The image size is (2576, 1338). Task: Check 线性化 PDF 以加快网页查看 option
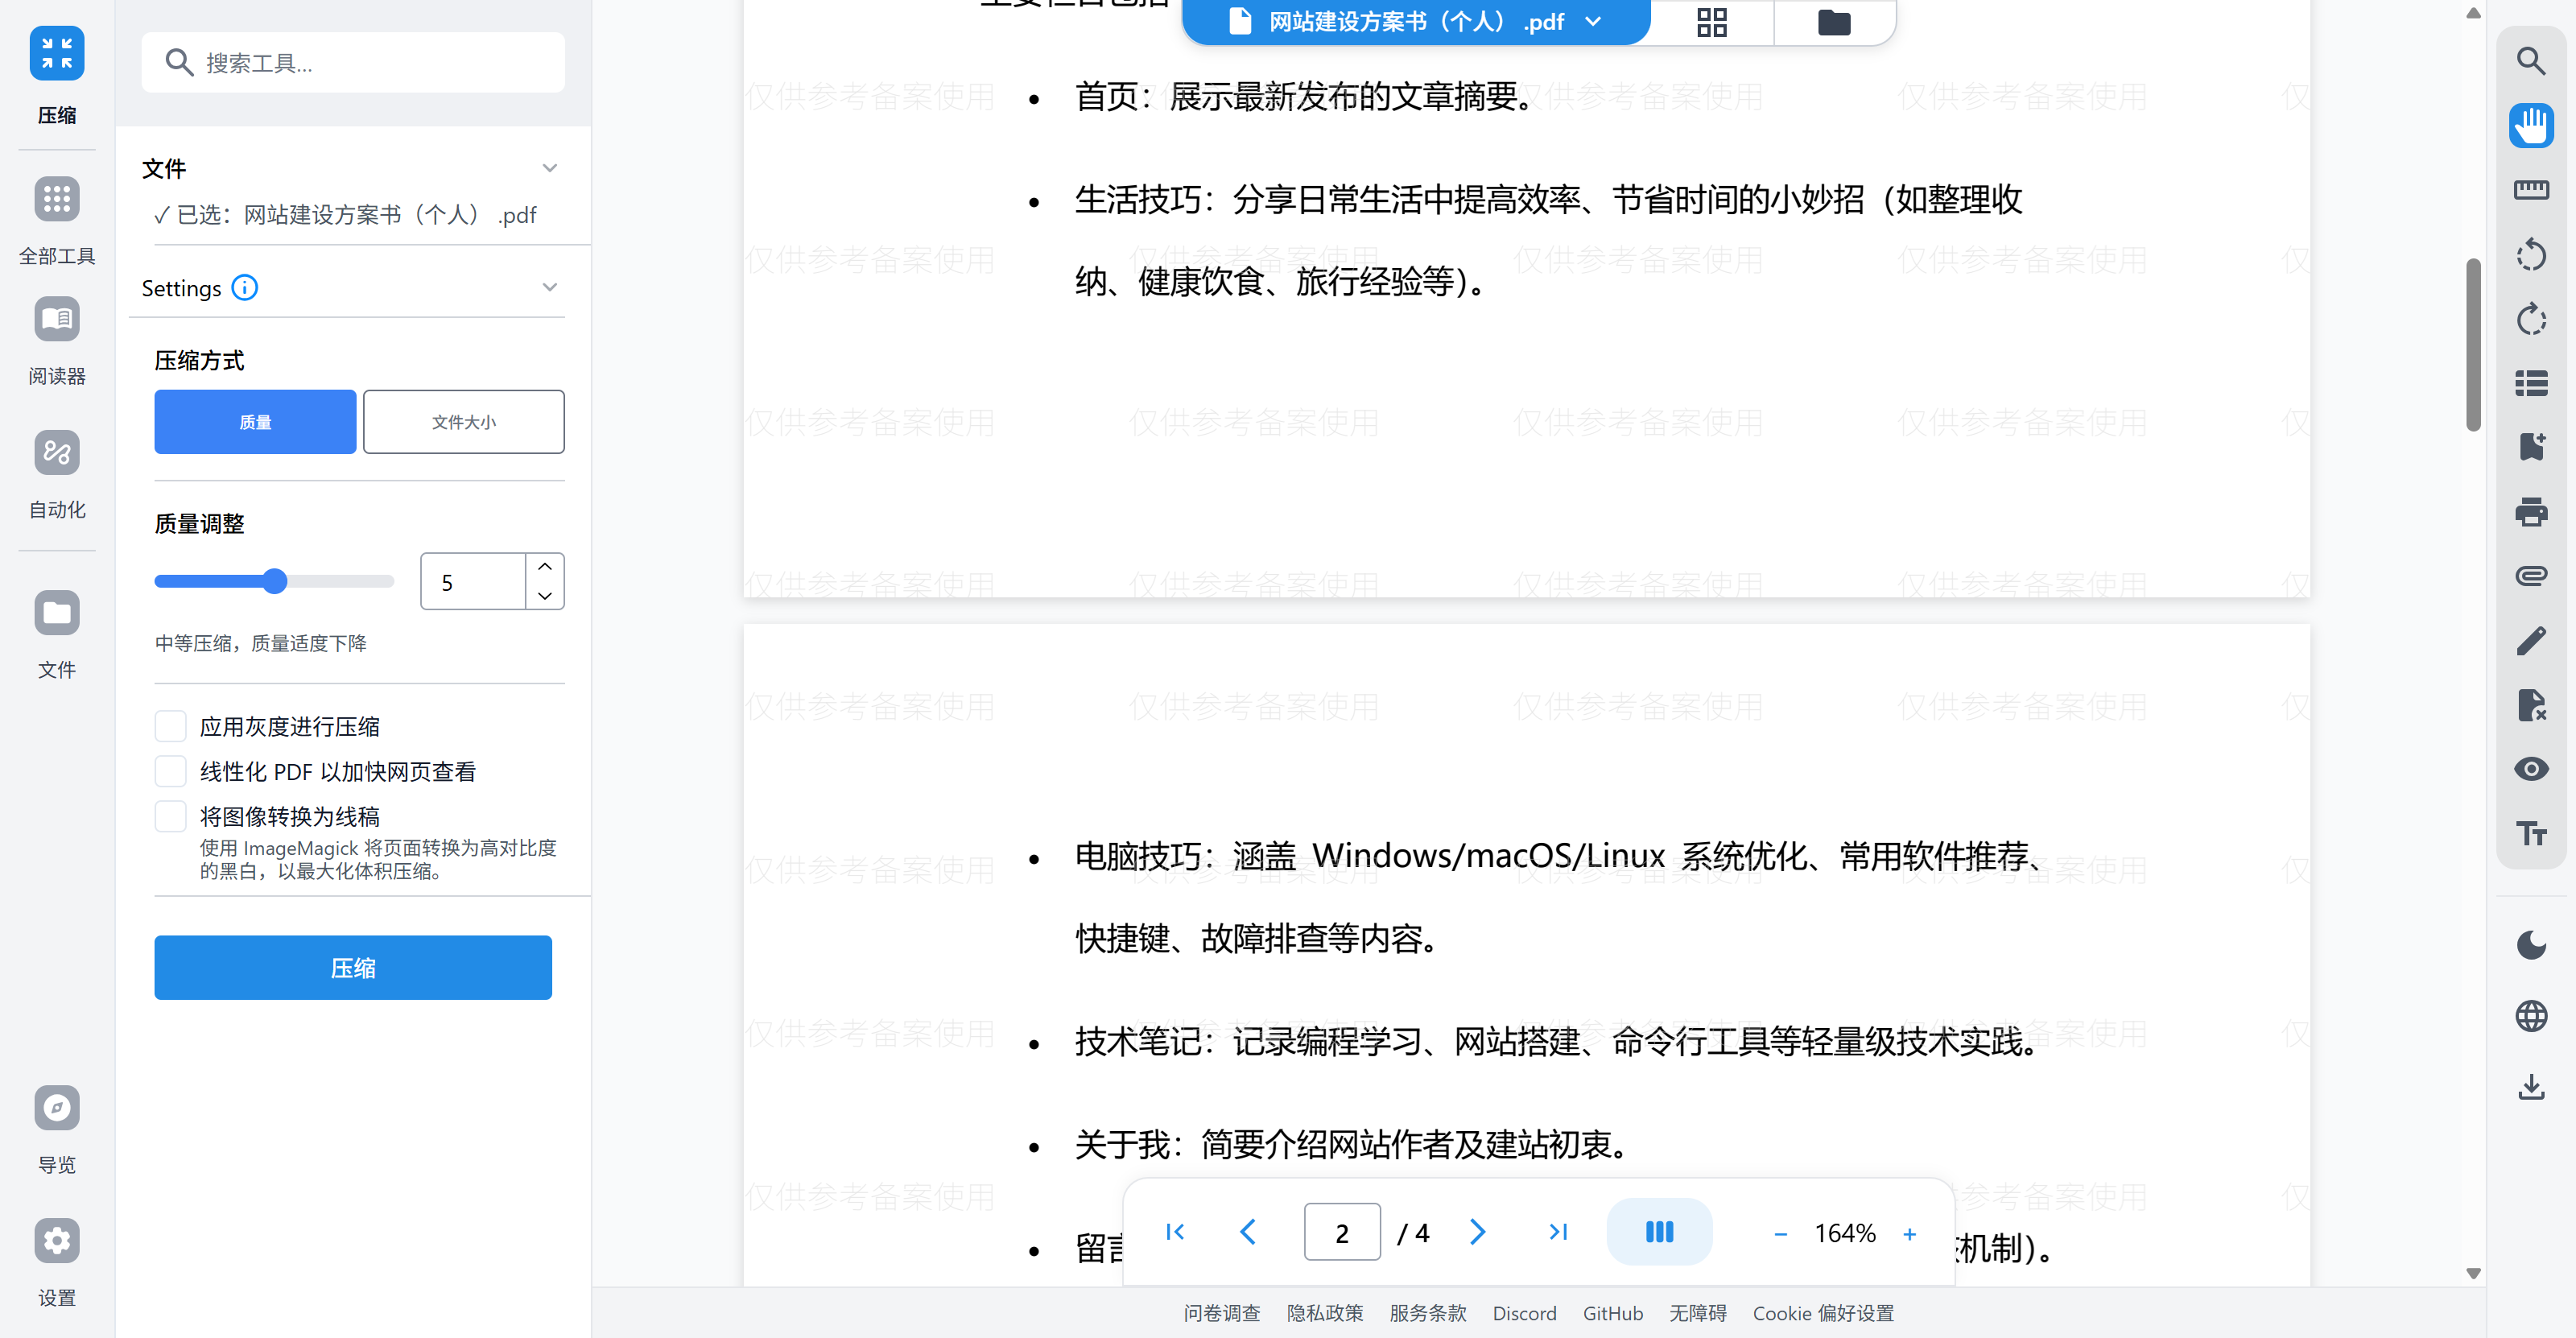tap(171, 771)
